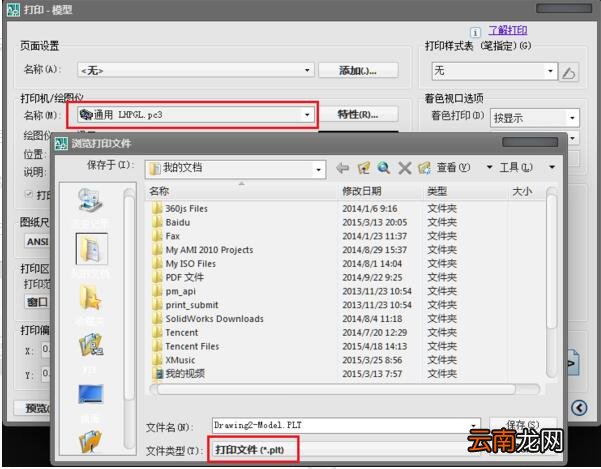
Task: Select the My Documents icon in places sidebar
Action: point(92,249)
